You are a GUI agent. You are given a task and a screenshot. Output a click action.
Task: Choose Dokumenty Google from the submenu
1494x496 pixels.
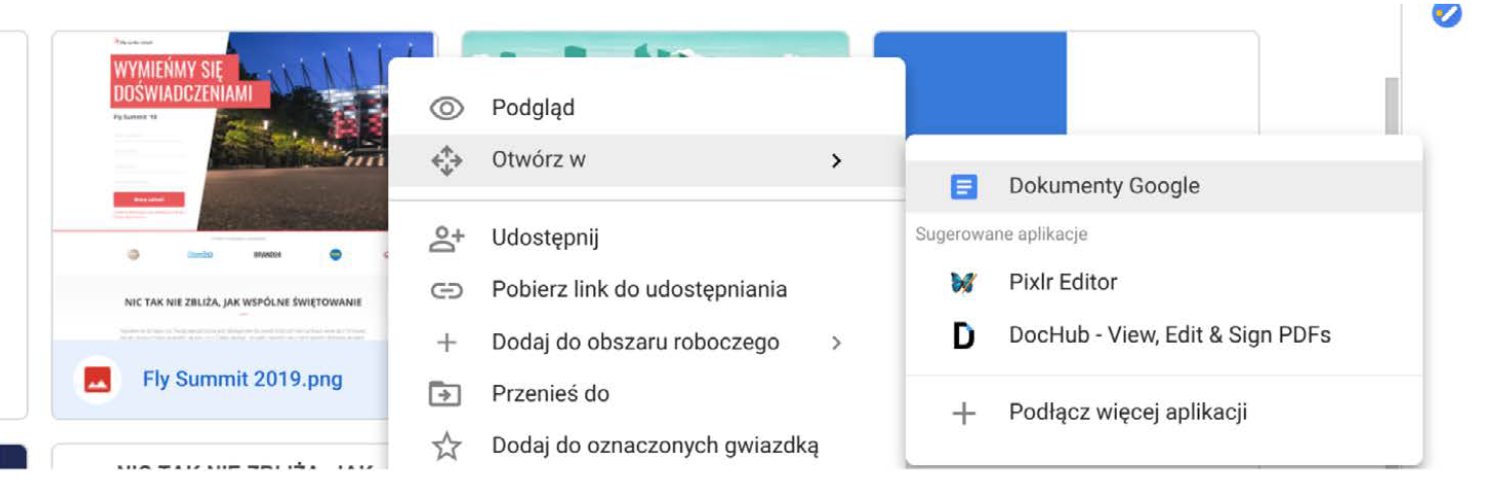pos(1103,186)
